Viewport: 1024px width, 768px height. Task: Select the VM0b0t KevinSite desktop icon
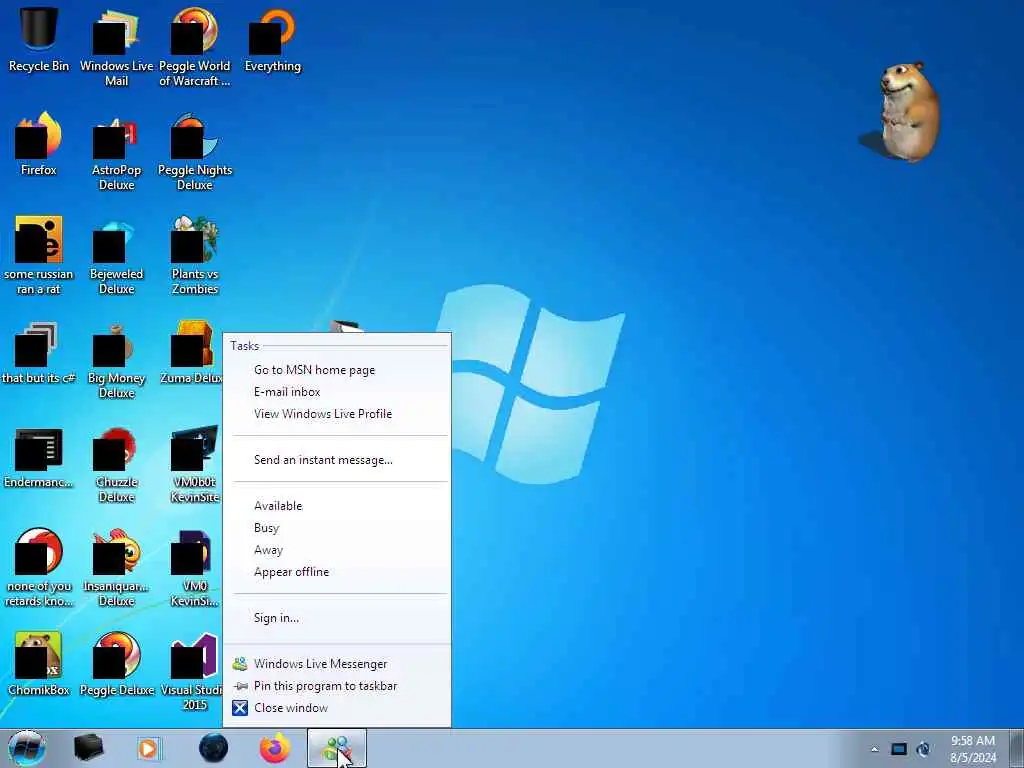[x=195, y=464]
